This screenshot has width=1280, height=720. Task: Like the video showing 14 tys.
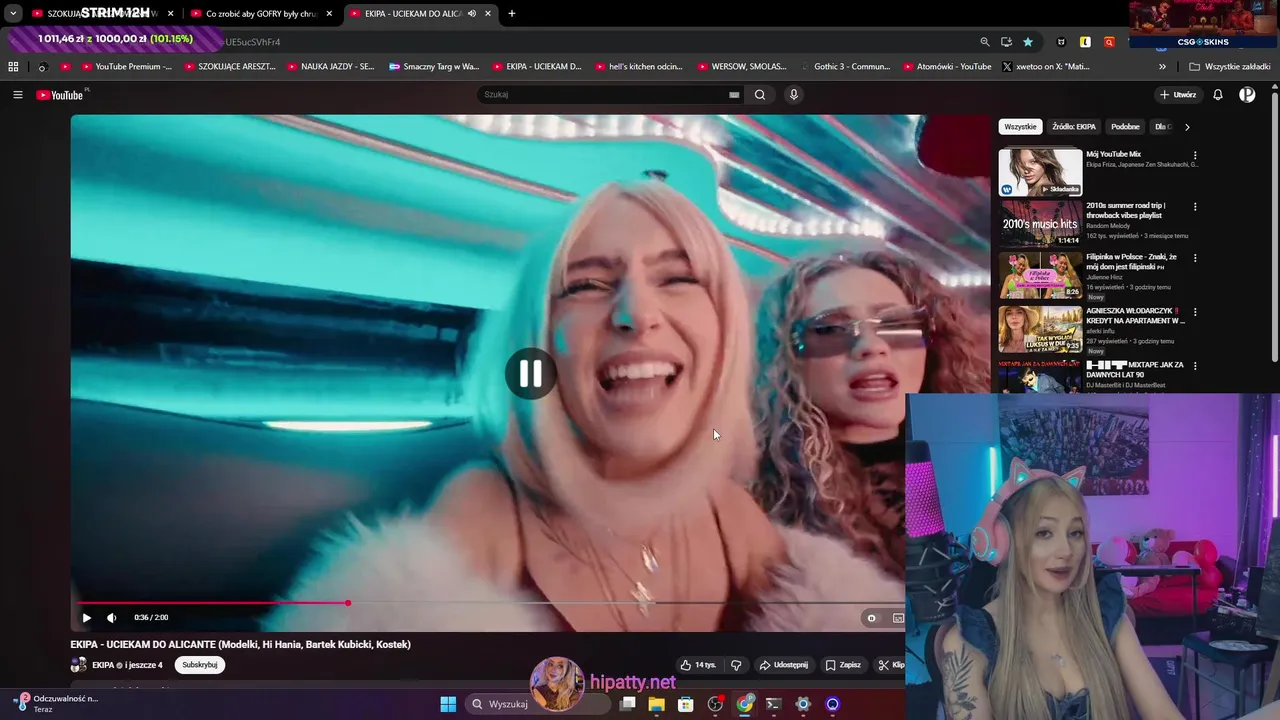(x=698, y=665)
